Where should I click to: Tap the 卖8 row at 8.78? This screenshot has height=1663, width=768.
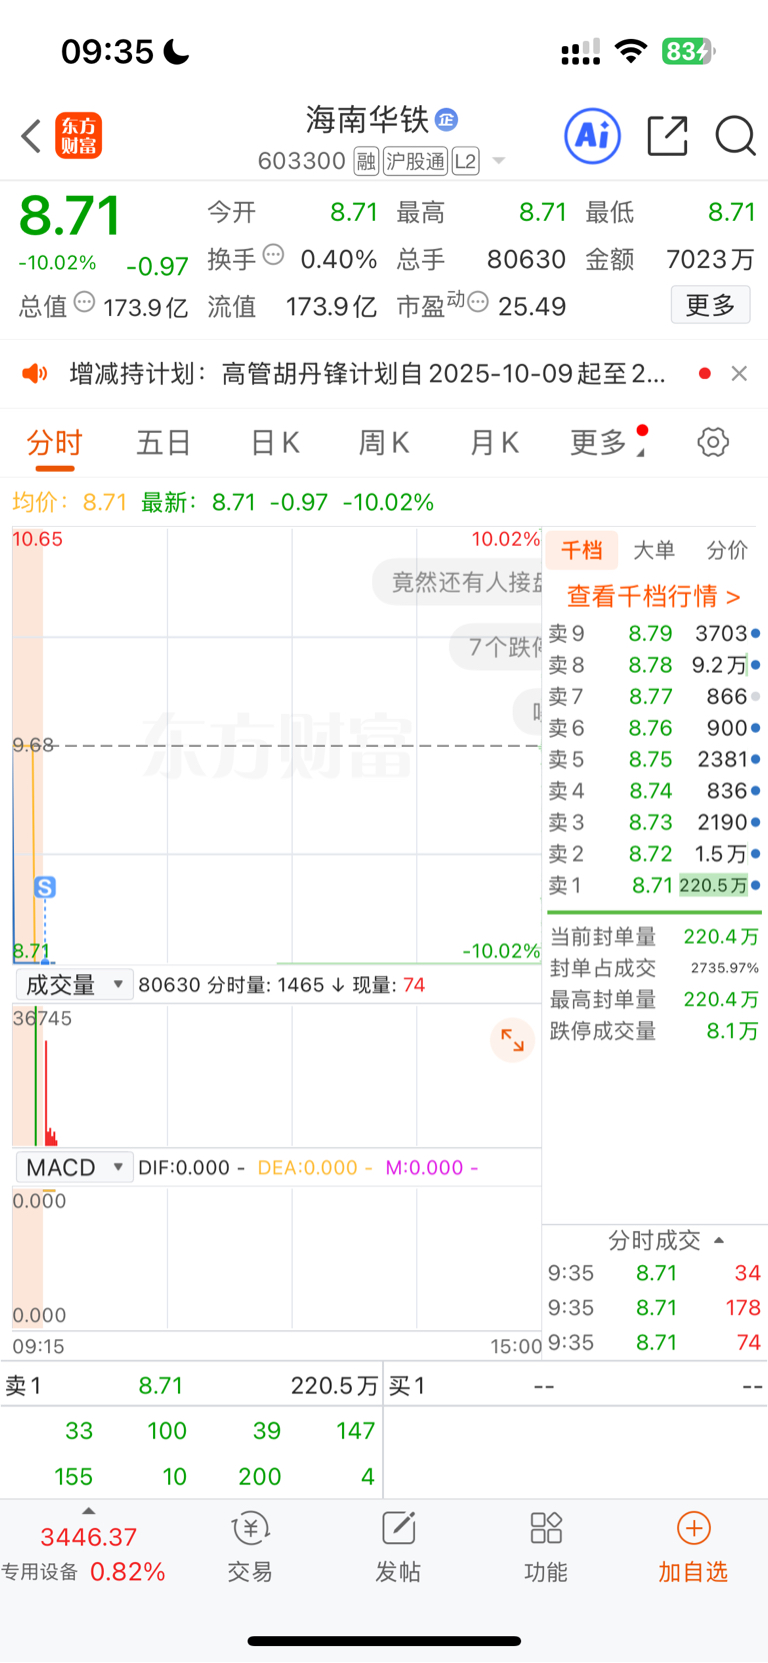pyautogui.click(x=654, y=665)
